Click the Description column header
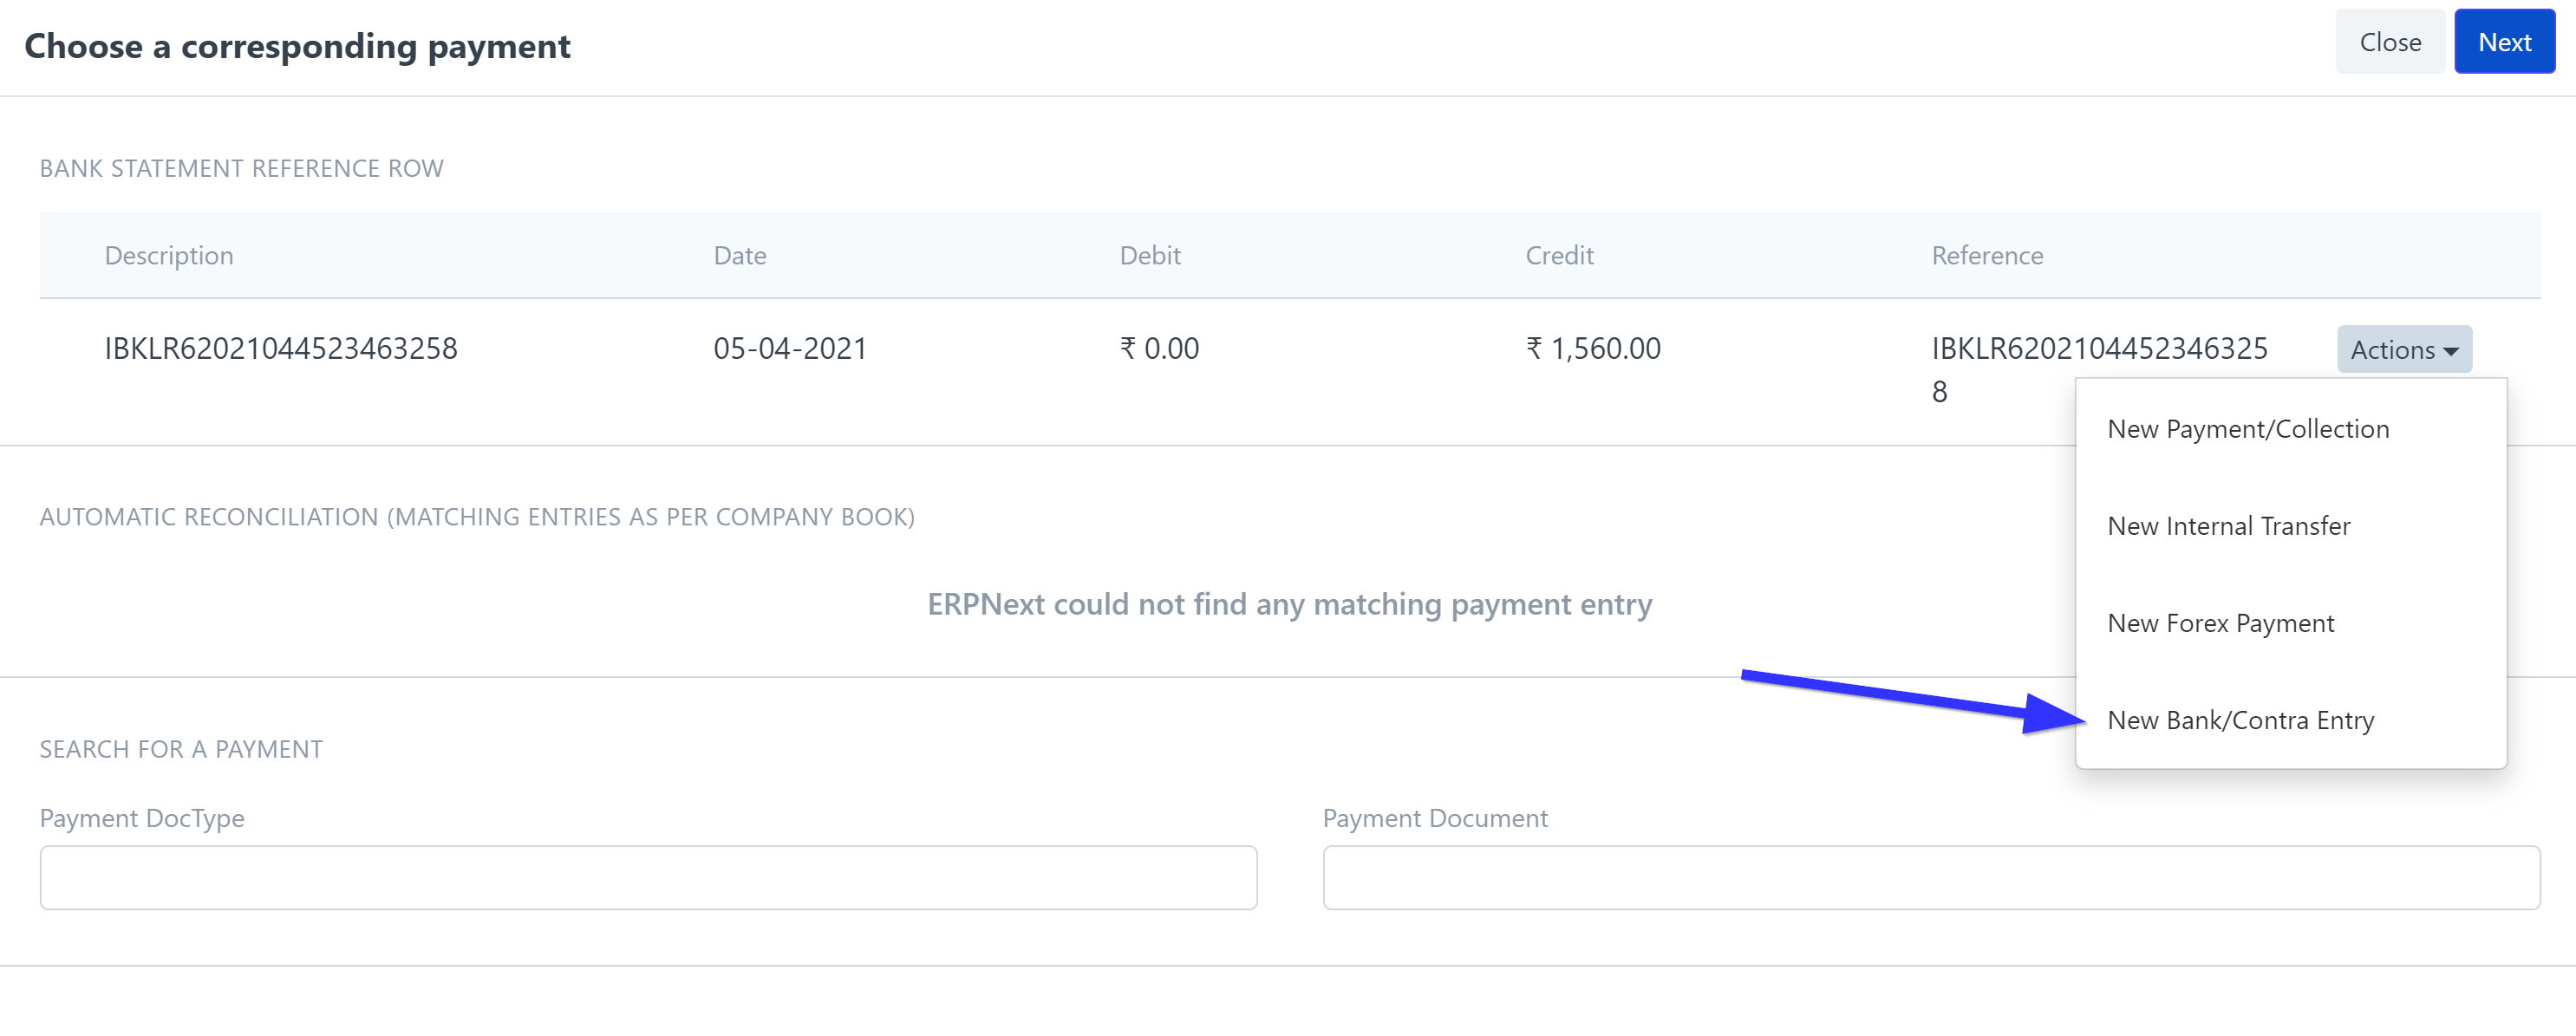Screen dimensions: 2576x1036 click(x=169, y=255)
